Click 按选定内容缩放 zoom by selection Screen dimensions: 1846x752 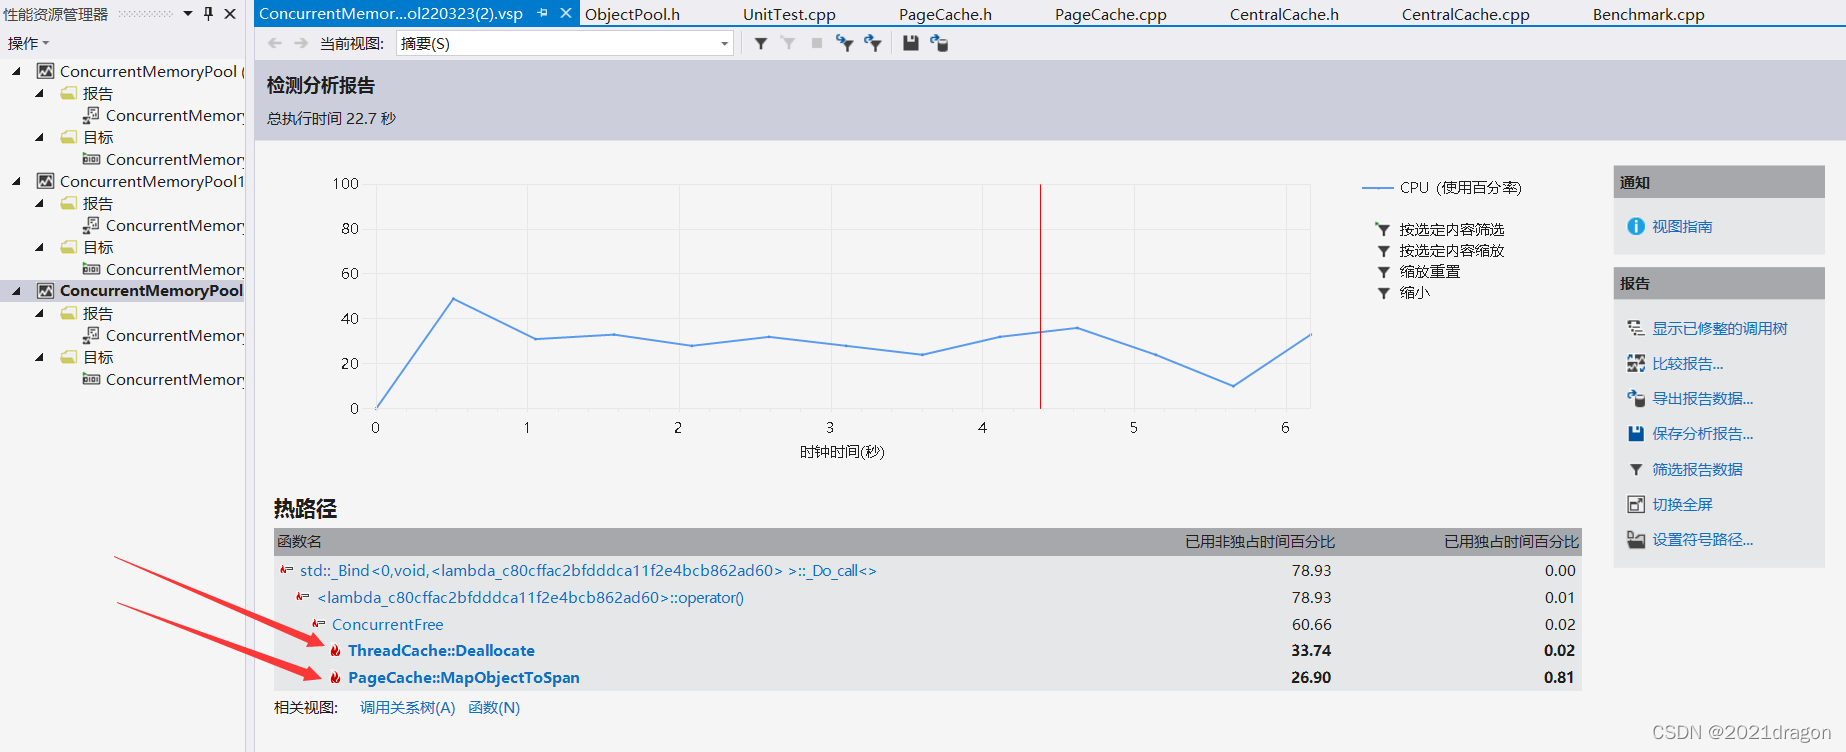click(1451, 250)
